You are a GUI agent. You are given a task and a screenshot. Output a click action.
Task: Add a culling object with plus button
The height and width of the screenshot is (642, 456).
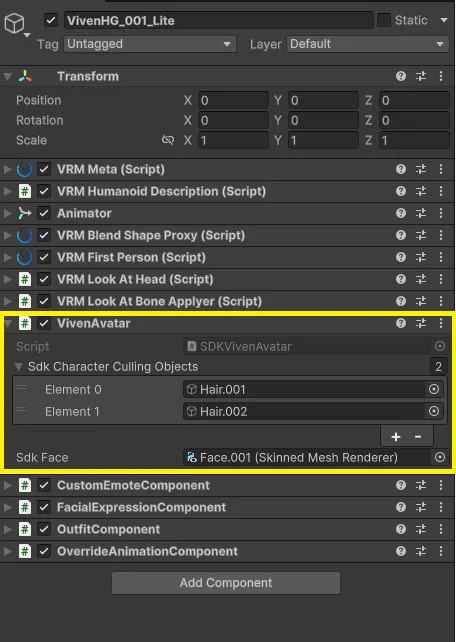395,436
